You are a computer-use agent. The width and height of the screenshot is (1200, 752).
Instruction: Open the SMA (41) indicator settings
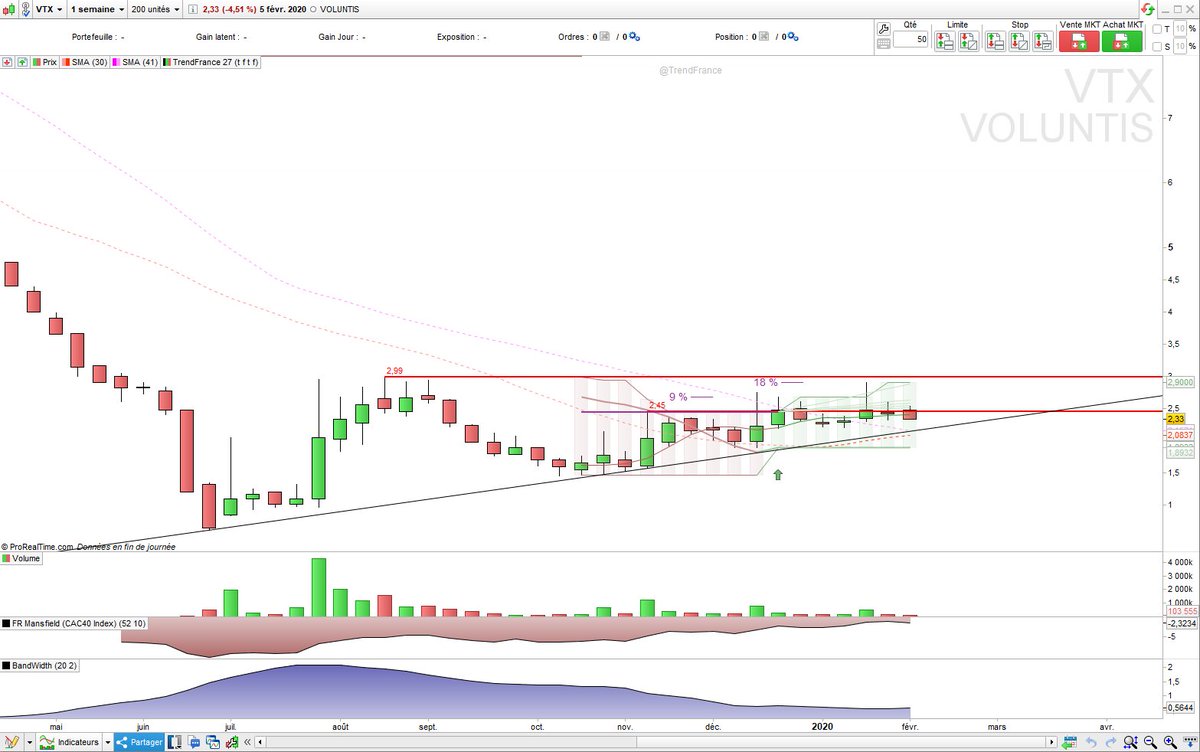tap(136, 62)
